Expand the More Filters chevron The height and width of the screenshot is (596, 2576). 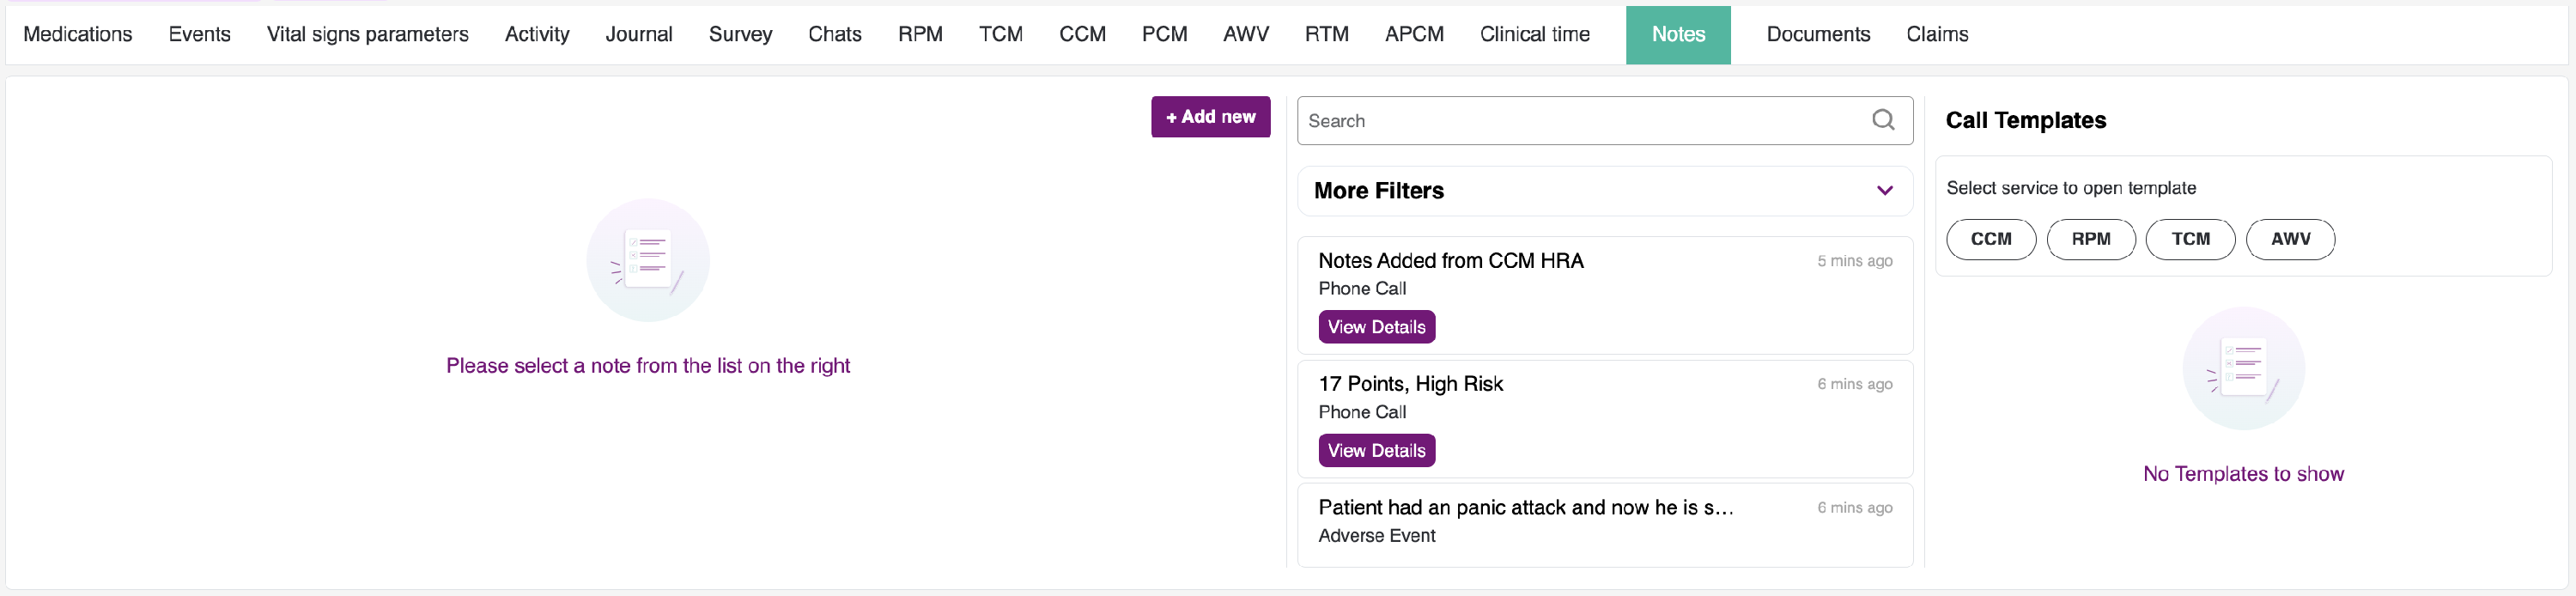click(1884, 191)
